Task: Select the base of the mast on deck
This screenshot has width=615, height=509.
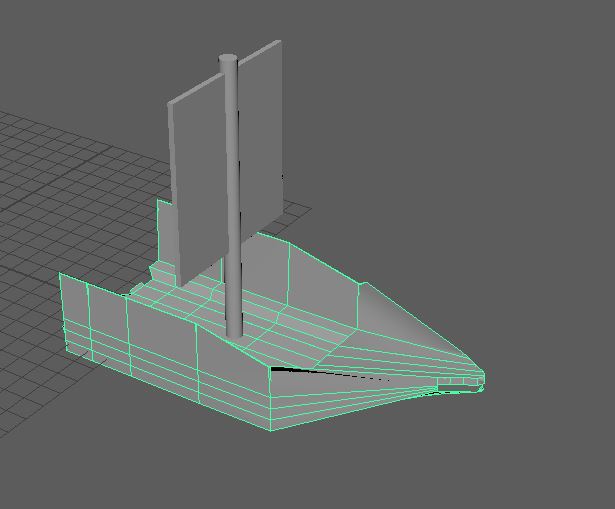Action: pos(234,328)
